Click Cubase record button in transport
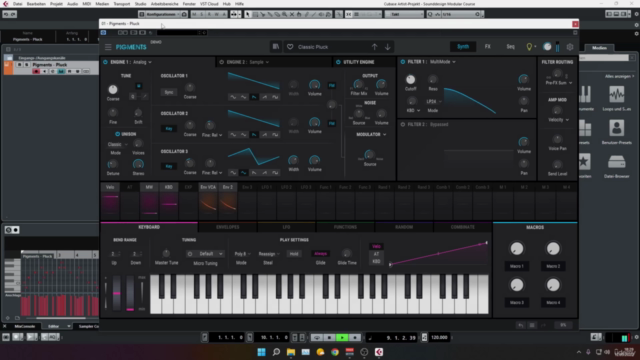This screenshot has height=360, width=640. 355,338
